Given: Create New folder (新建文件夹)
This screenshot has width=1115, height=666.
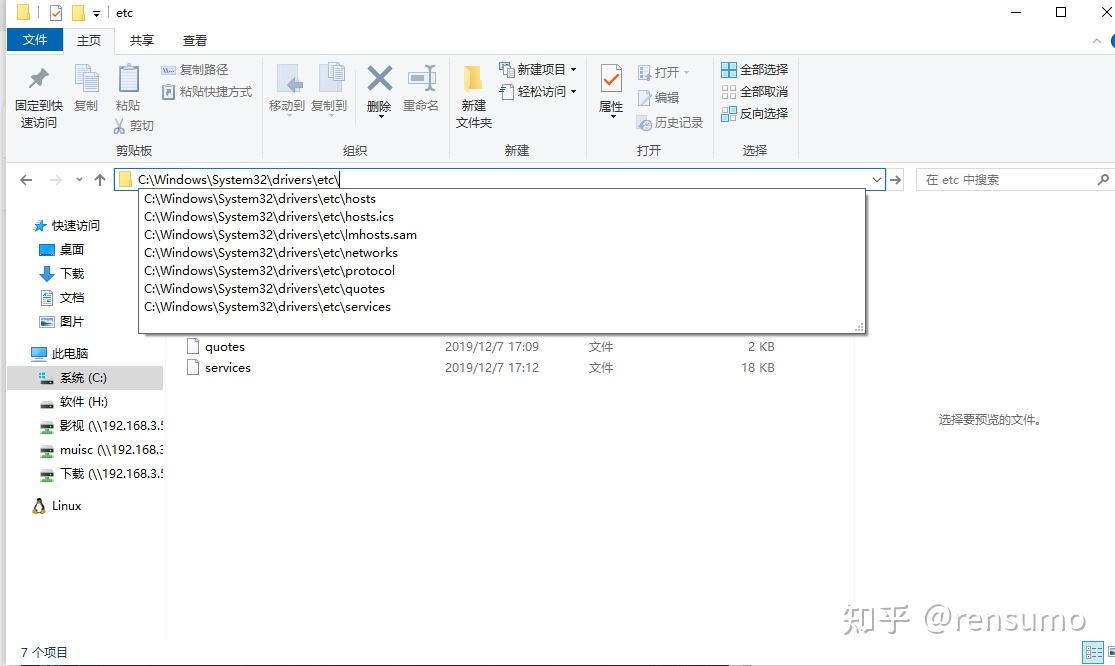Looking at the screenshot, I should coord(474,96).
